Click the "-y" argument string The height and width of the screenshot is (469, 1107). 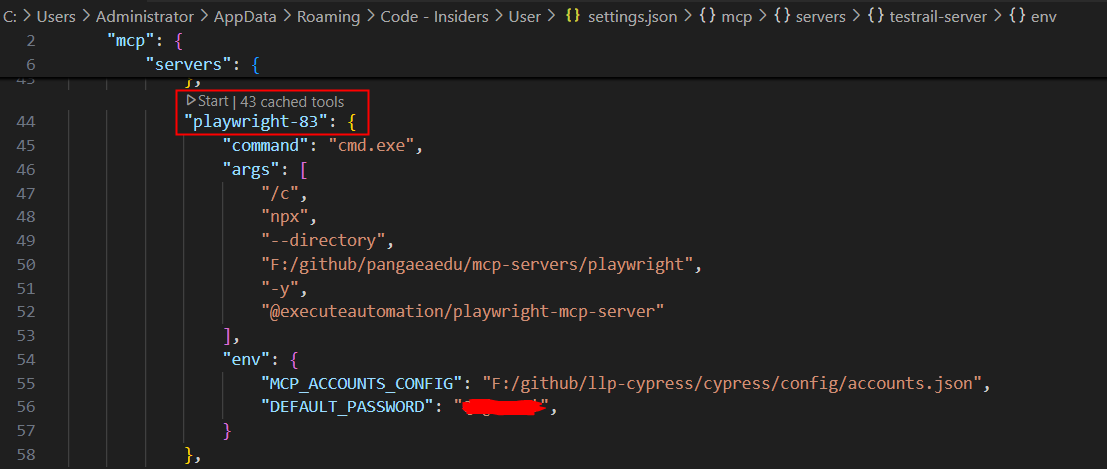pos(280,288)
